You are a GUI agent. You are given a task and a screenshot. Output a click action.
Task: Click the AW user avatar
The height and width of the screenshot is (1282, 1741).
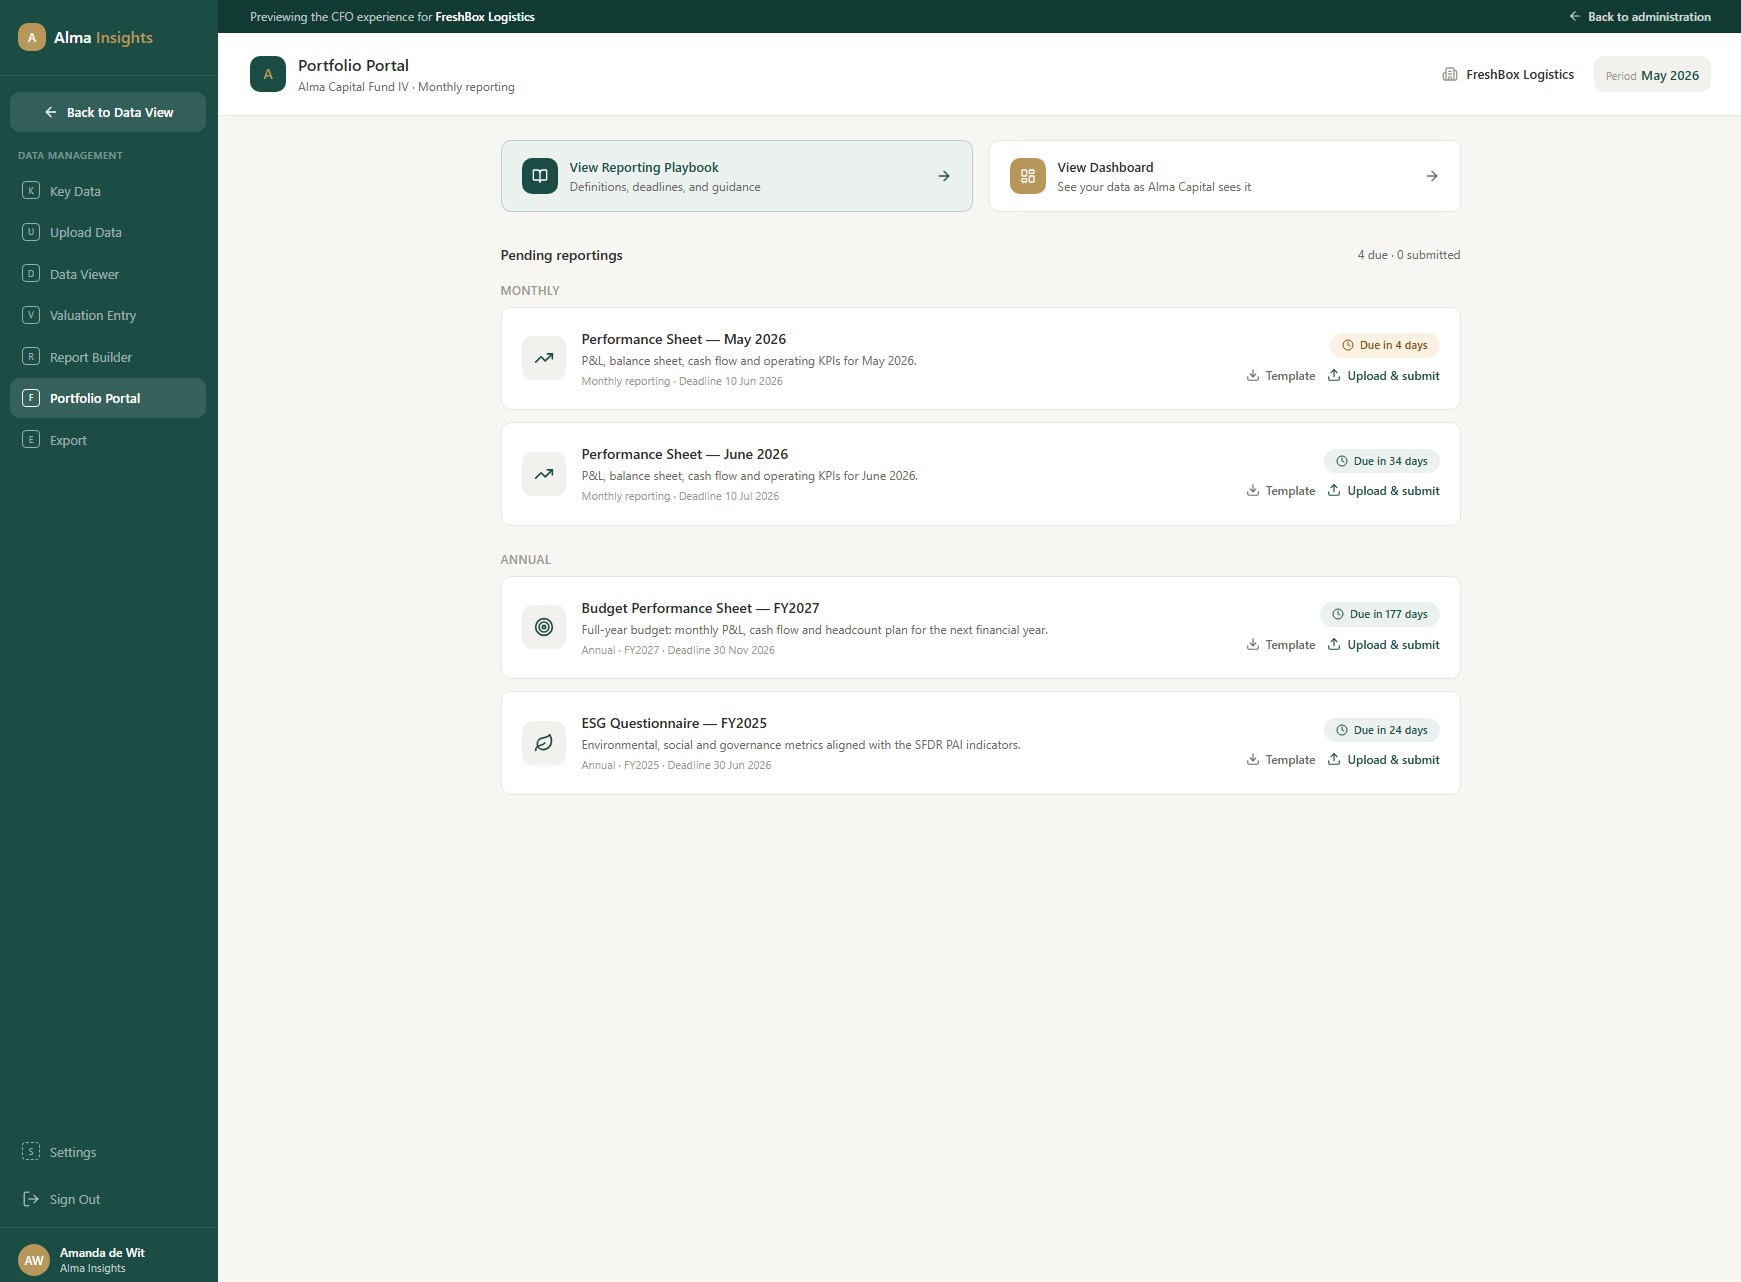[x=34, y=1260]
